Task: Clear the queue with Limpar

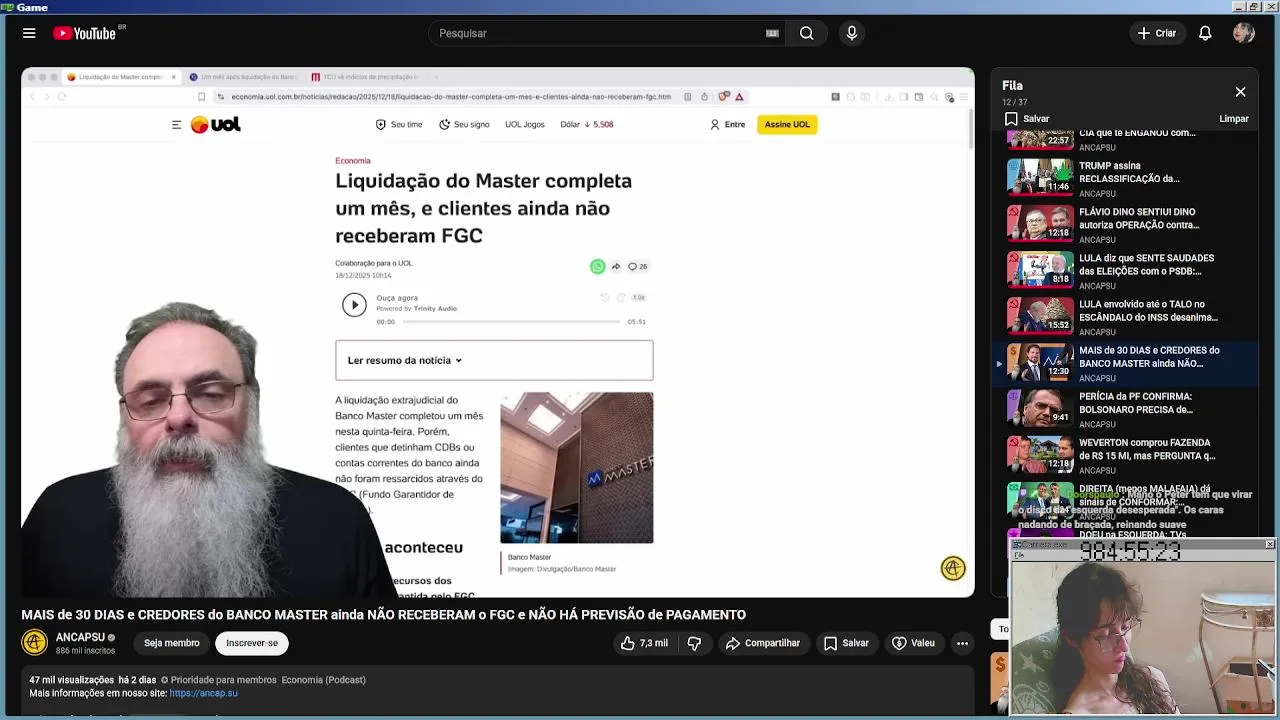Action: point(1234,119)
